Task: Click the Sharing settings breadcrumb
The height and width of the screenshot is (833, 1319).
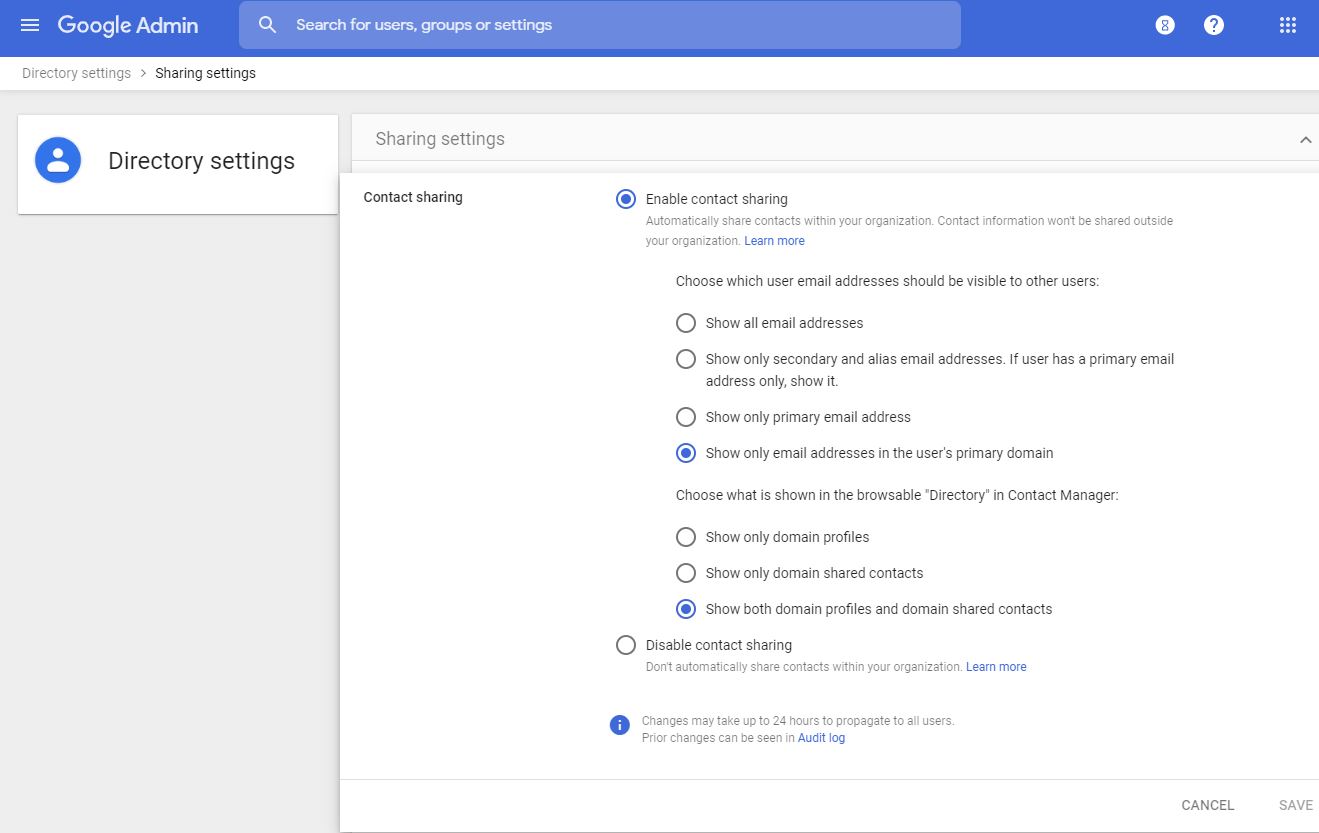Action: [205, 73]
